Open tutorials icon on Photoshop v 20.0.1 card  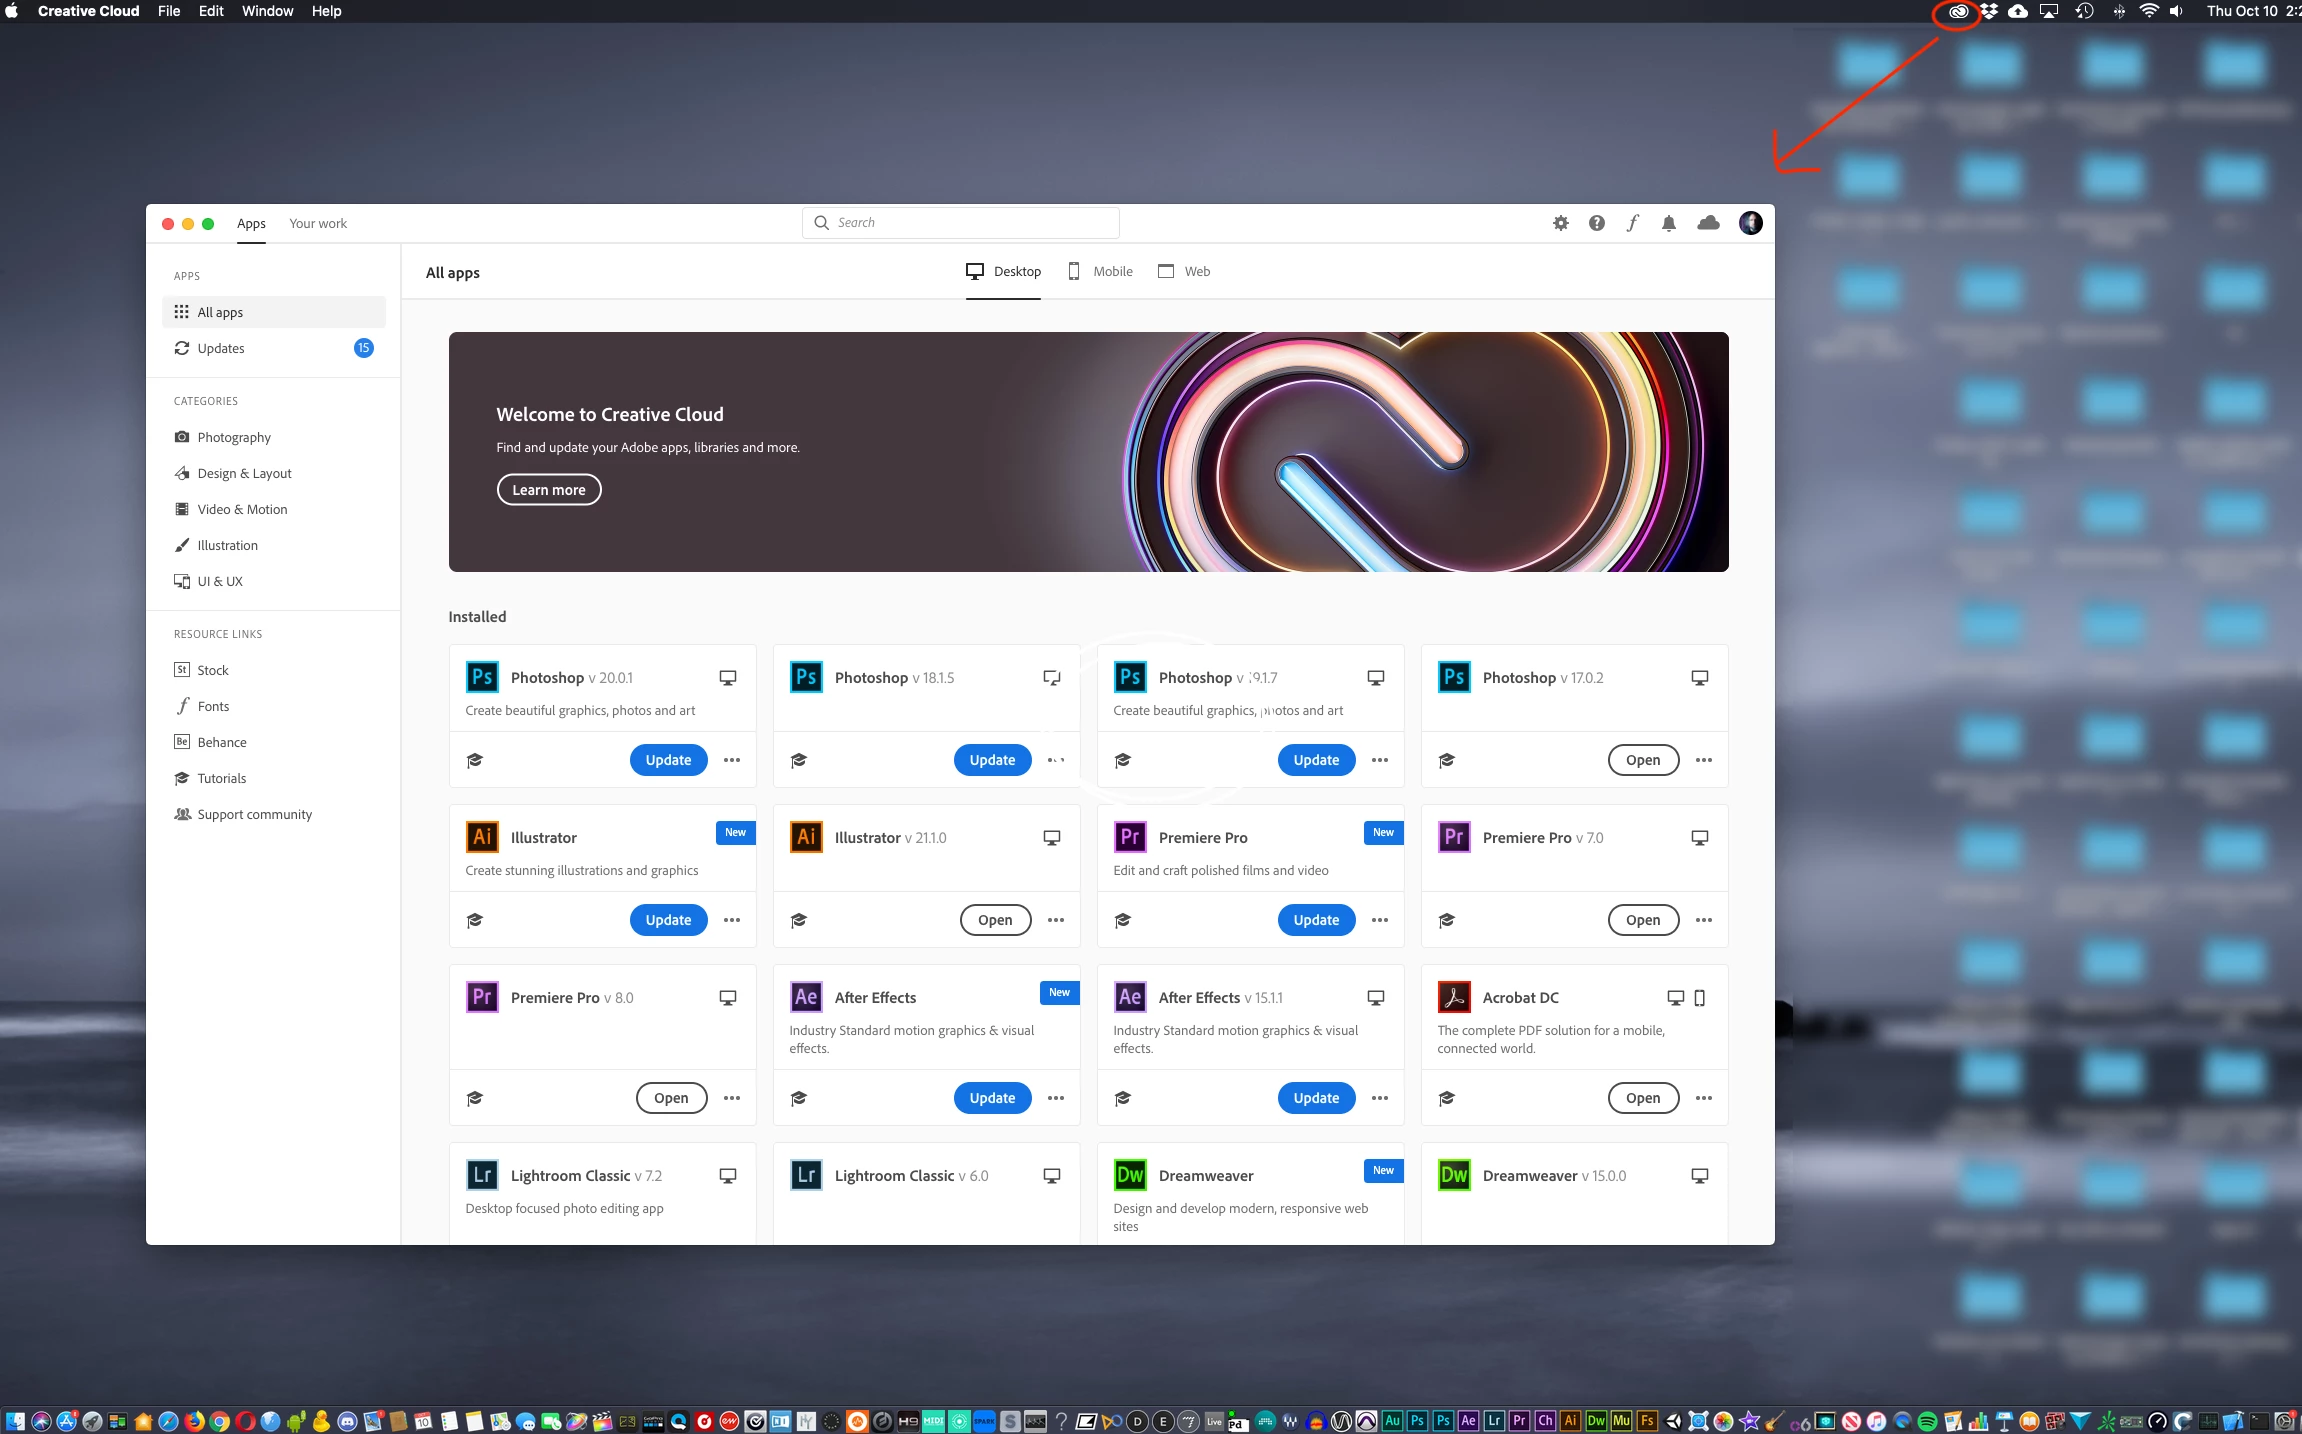tap(475, 760)
